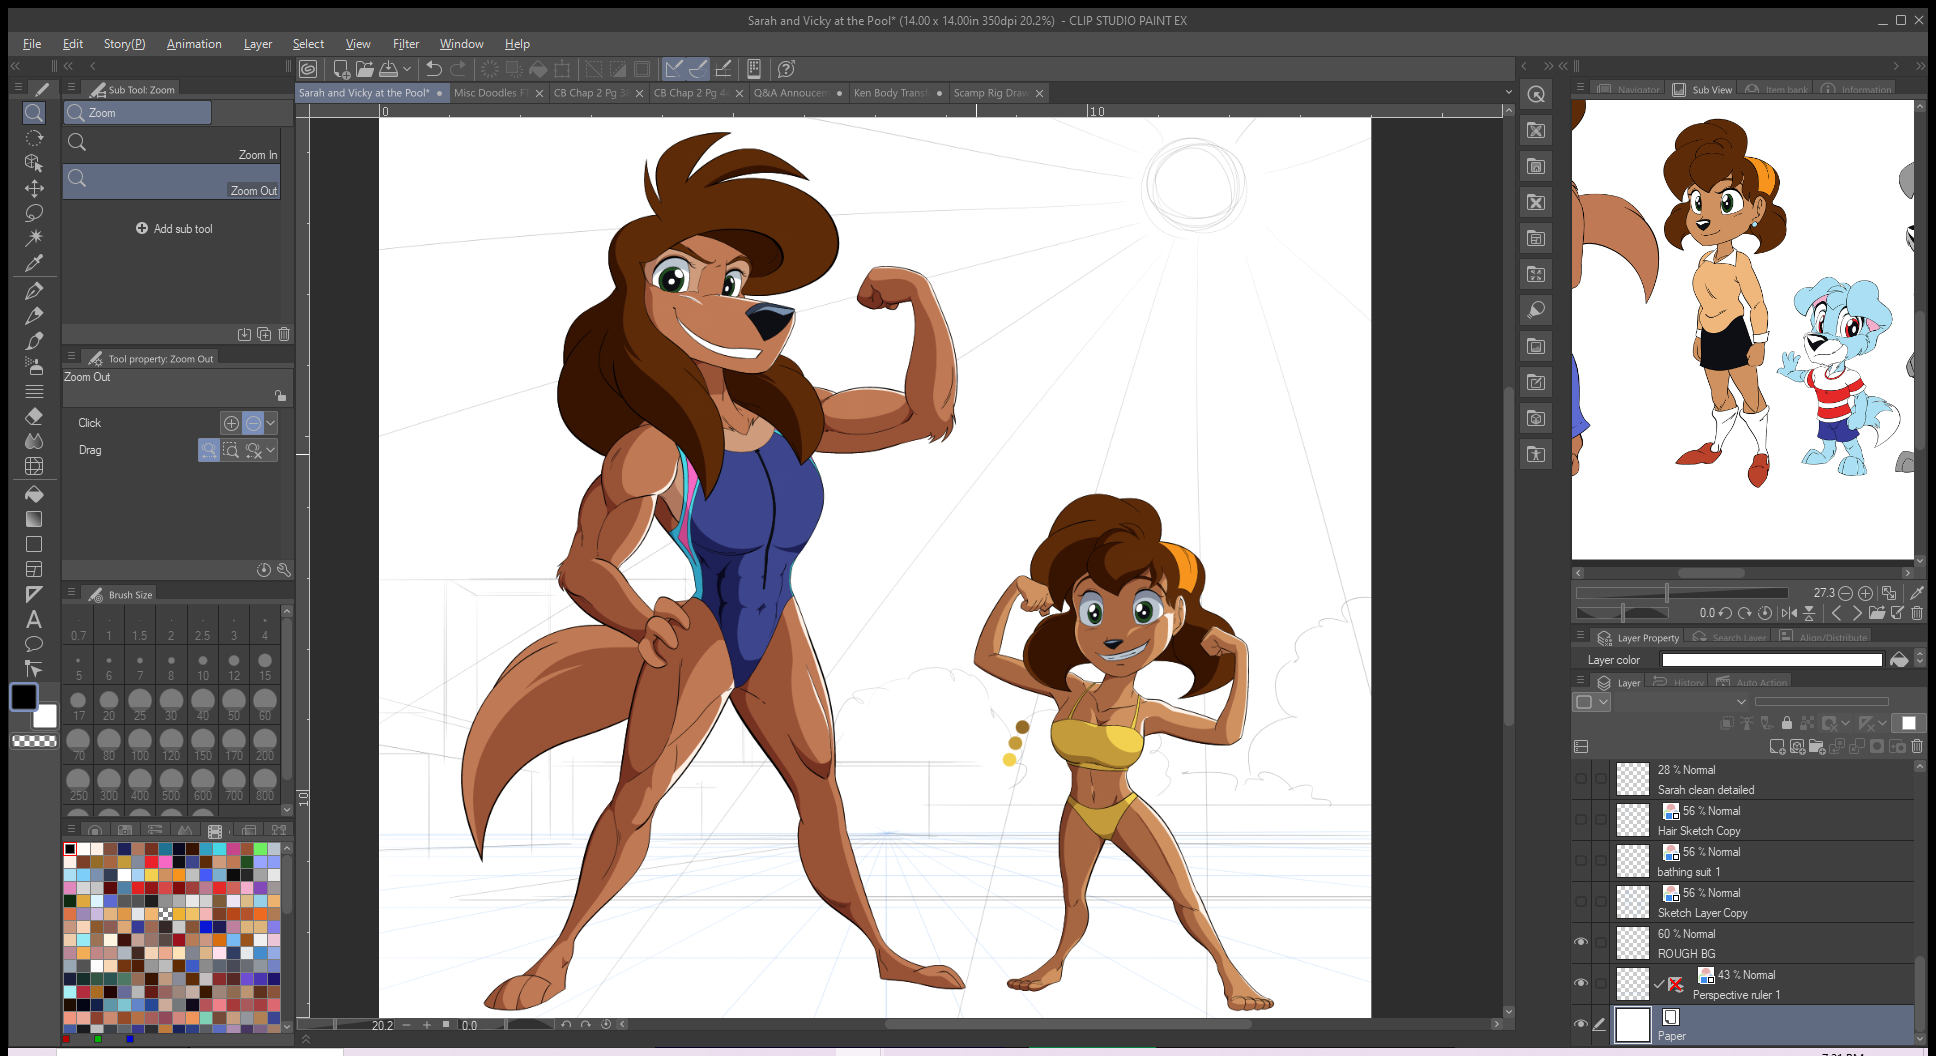Image resolution: width=1936 pixels, height=1056 pixels.
Task: Expand the save options dropdown arrow
Action: tap(407, 69)
